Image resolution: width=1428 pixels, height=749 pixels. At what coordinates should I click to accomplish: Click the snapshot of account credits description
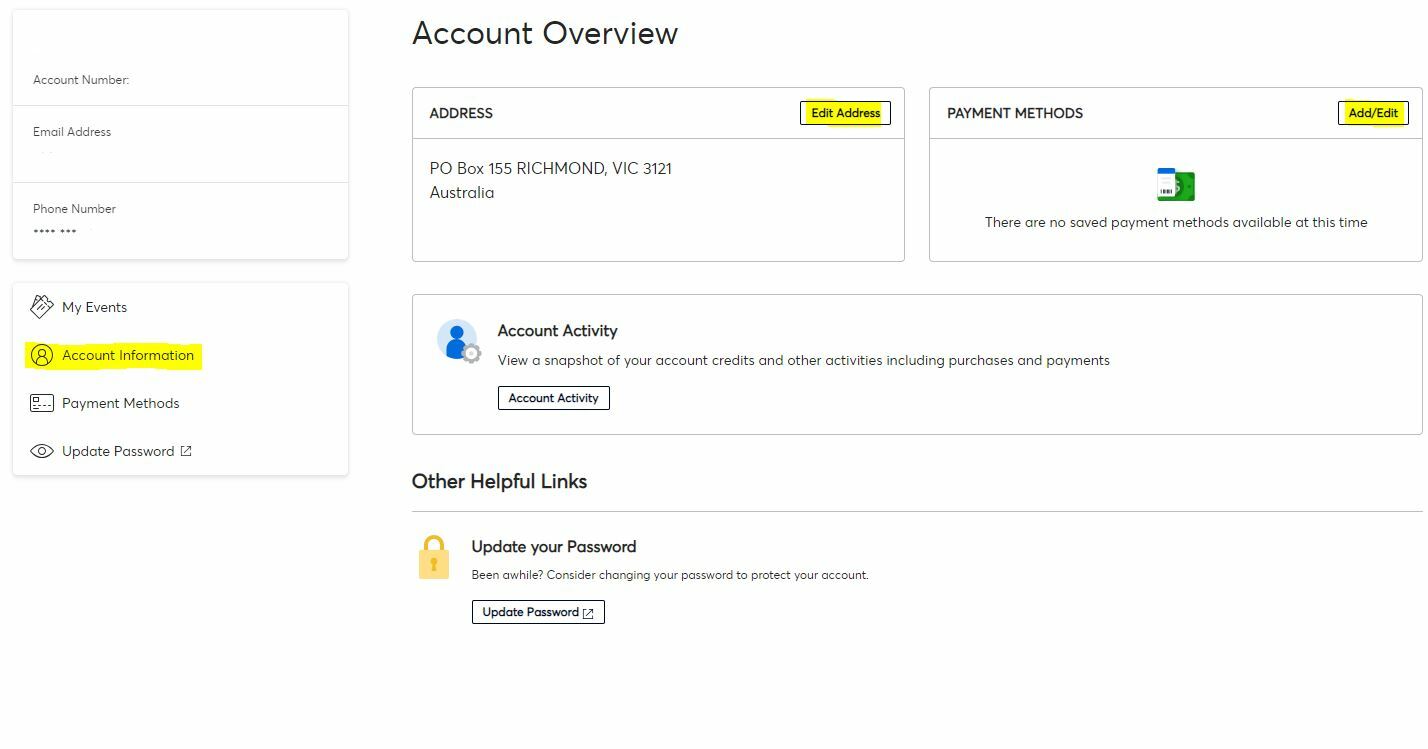click(x=804, y=360)
